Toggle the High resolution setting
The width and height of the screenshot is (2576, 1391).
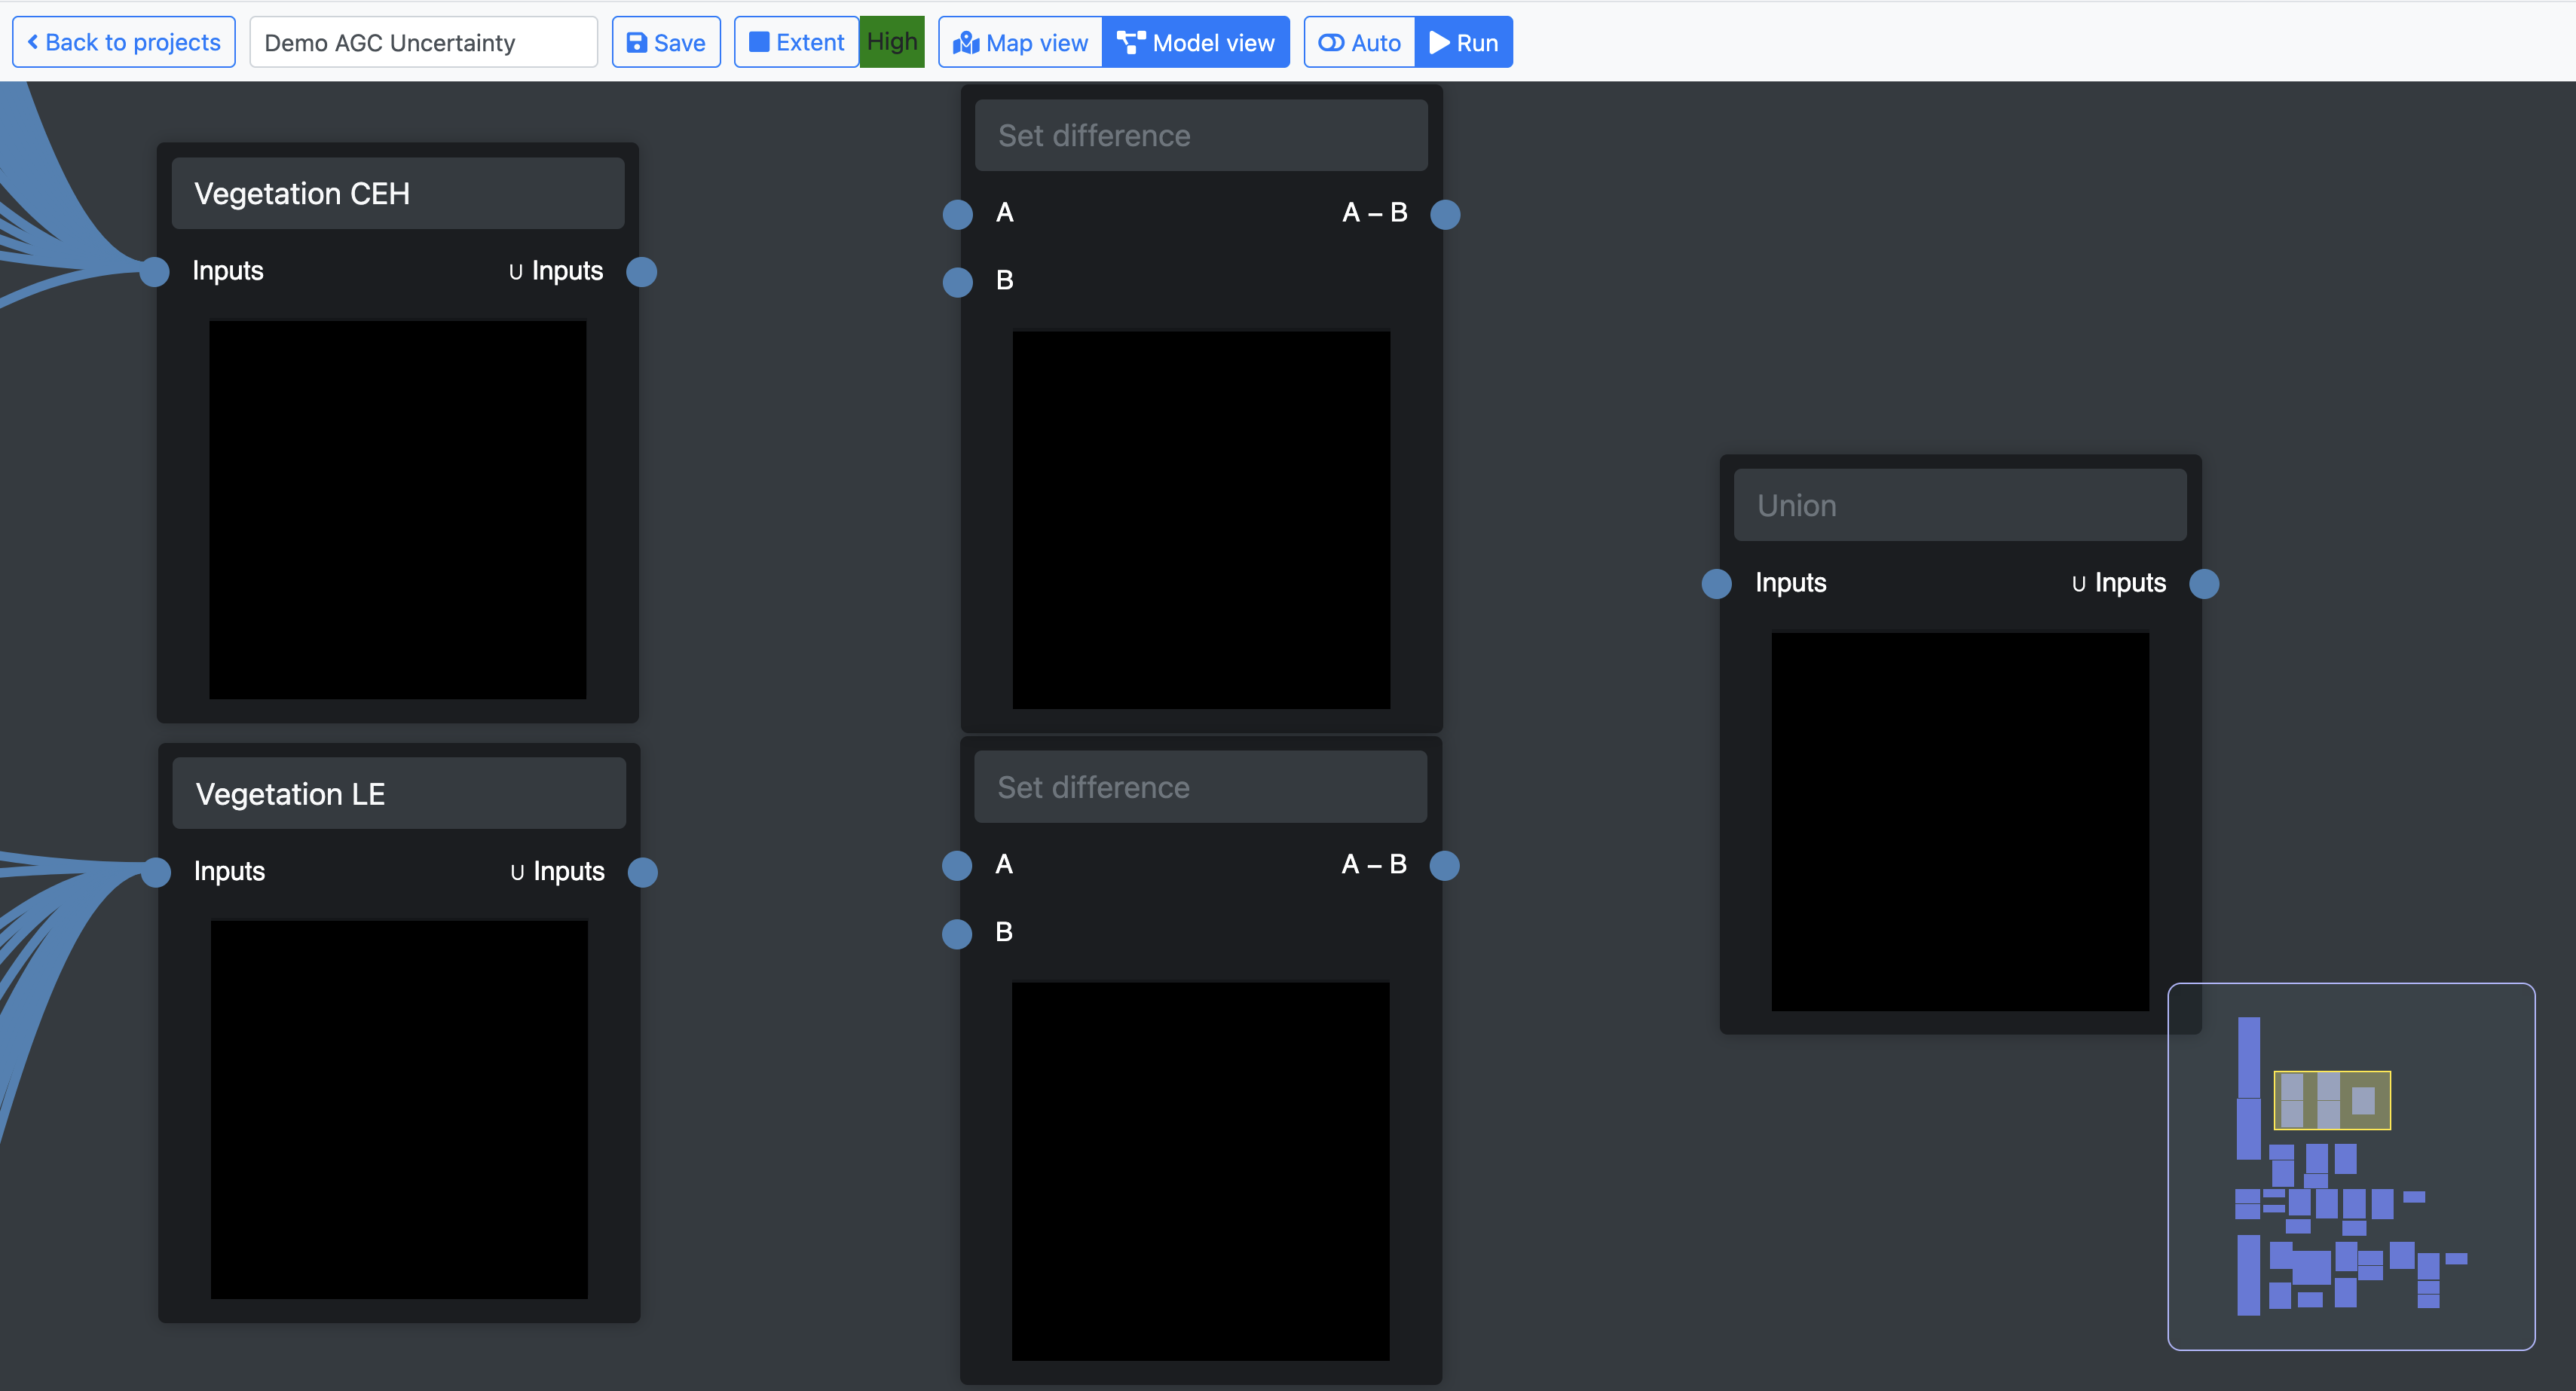point(891,42)
